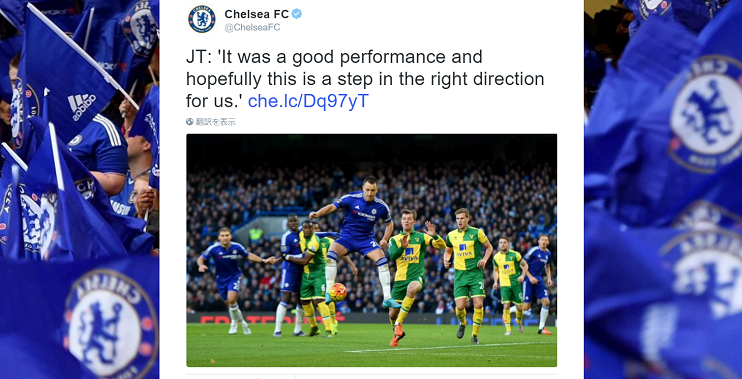742x379 pixels.
Task: Click the football in the match photo
Action: (x=337, y=292)
